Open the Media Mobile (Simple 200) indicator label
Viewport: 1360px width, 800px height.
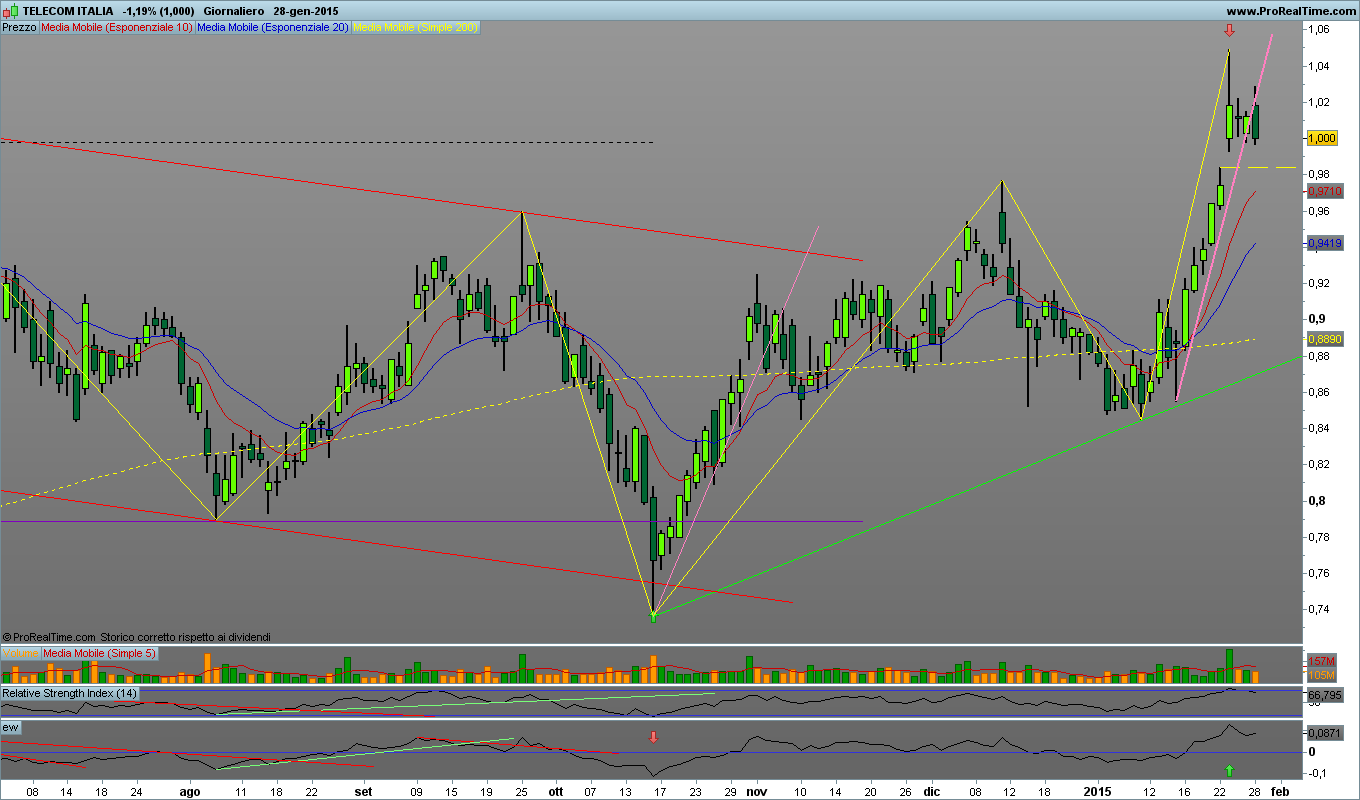(415, 27)
